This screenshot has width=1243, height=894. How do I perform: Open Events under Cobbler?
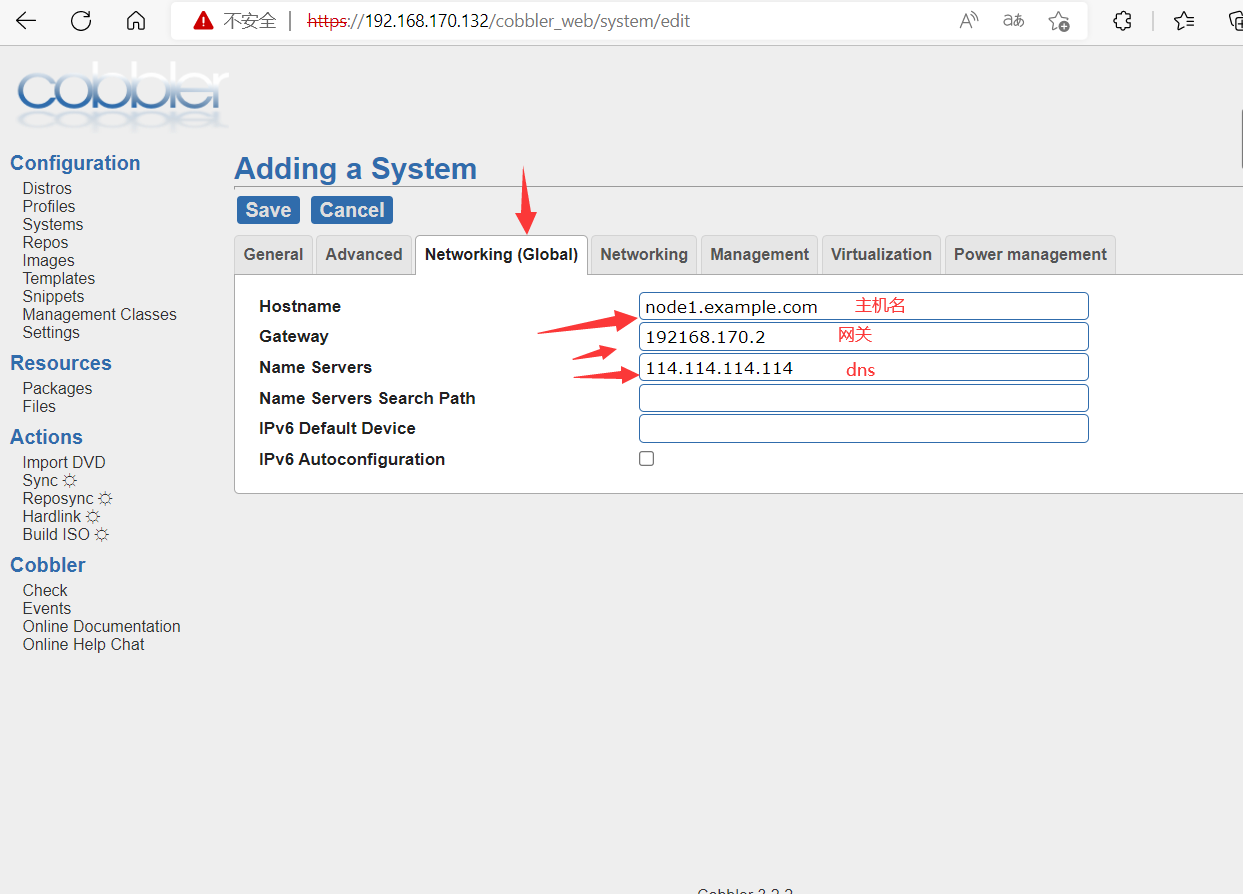tap(47, 609)
